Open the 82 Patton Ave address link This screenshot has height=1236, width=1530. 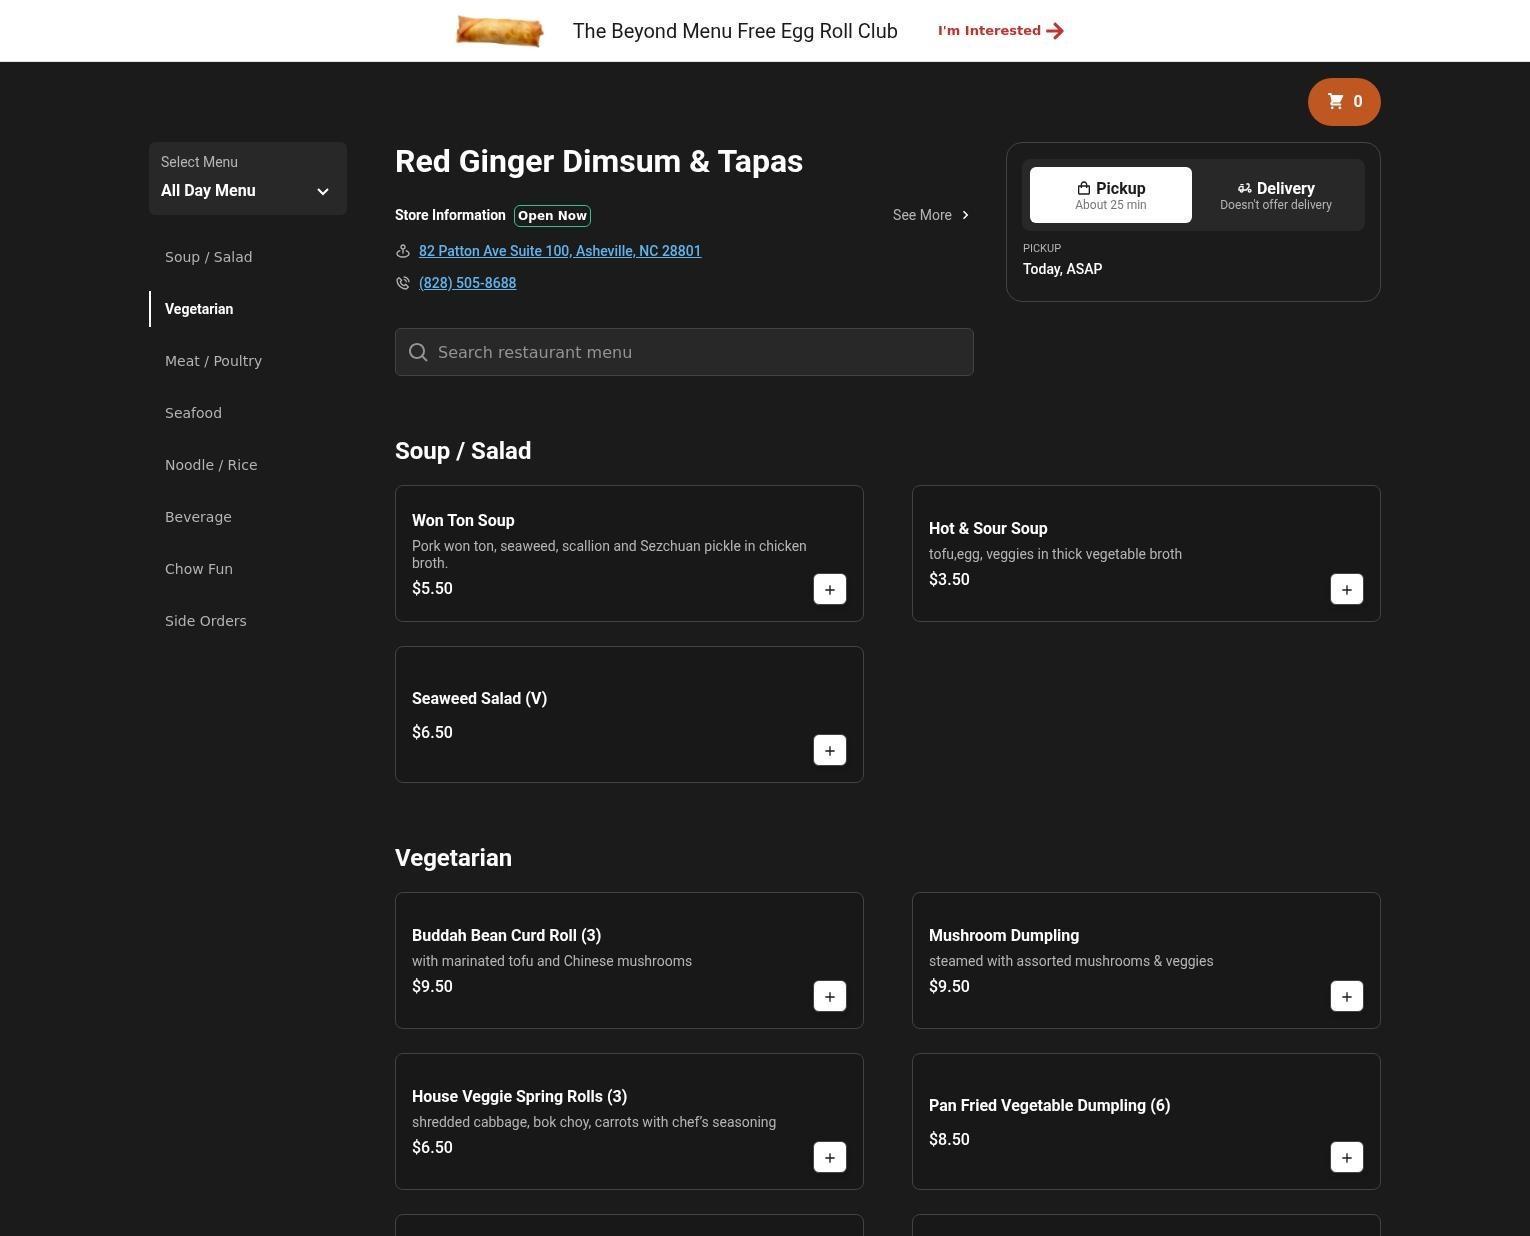559,251
